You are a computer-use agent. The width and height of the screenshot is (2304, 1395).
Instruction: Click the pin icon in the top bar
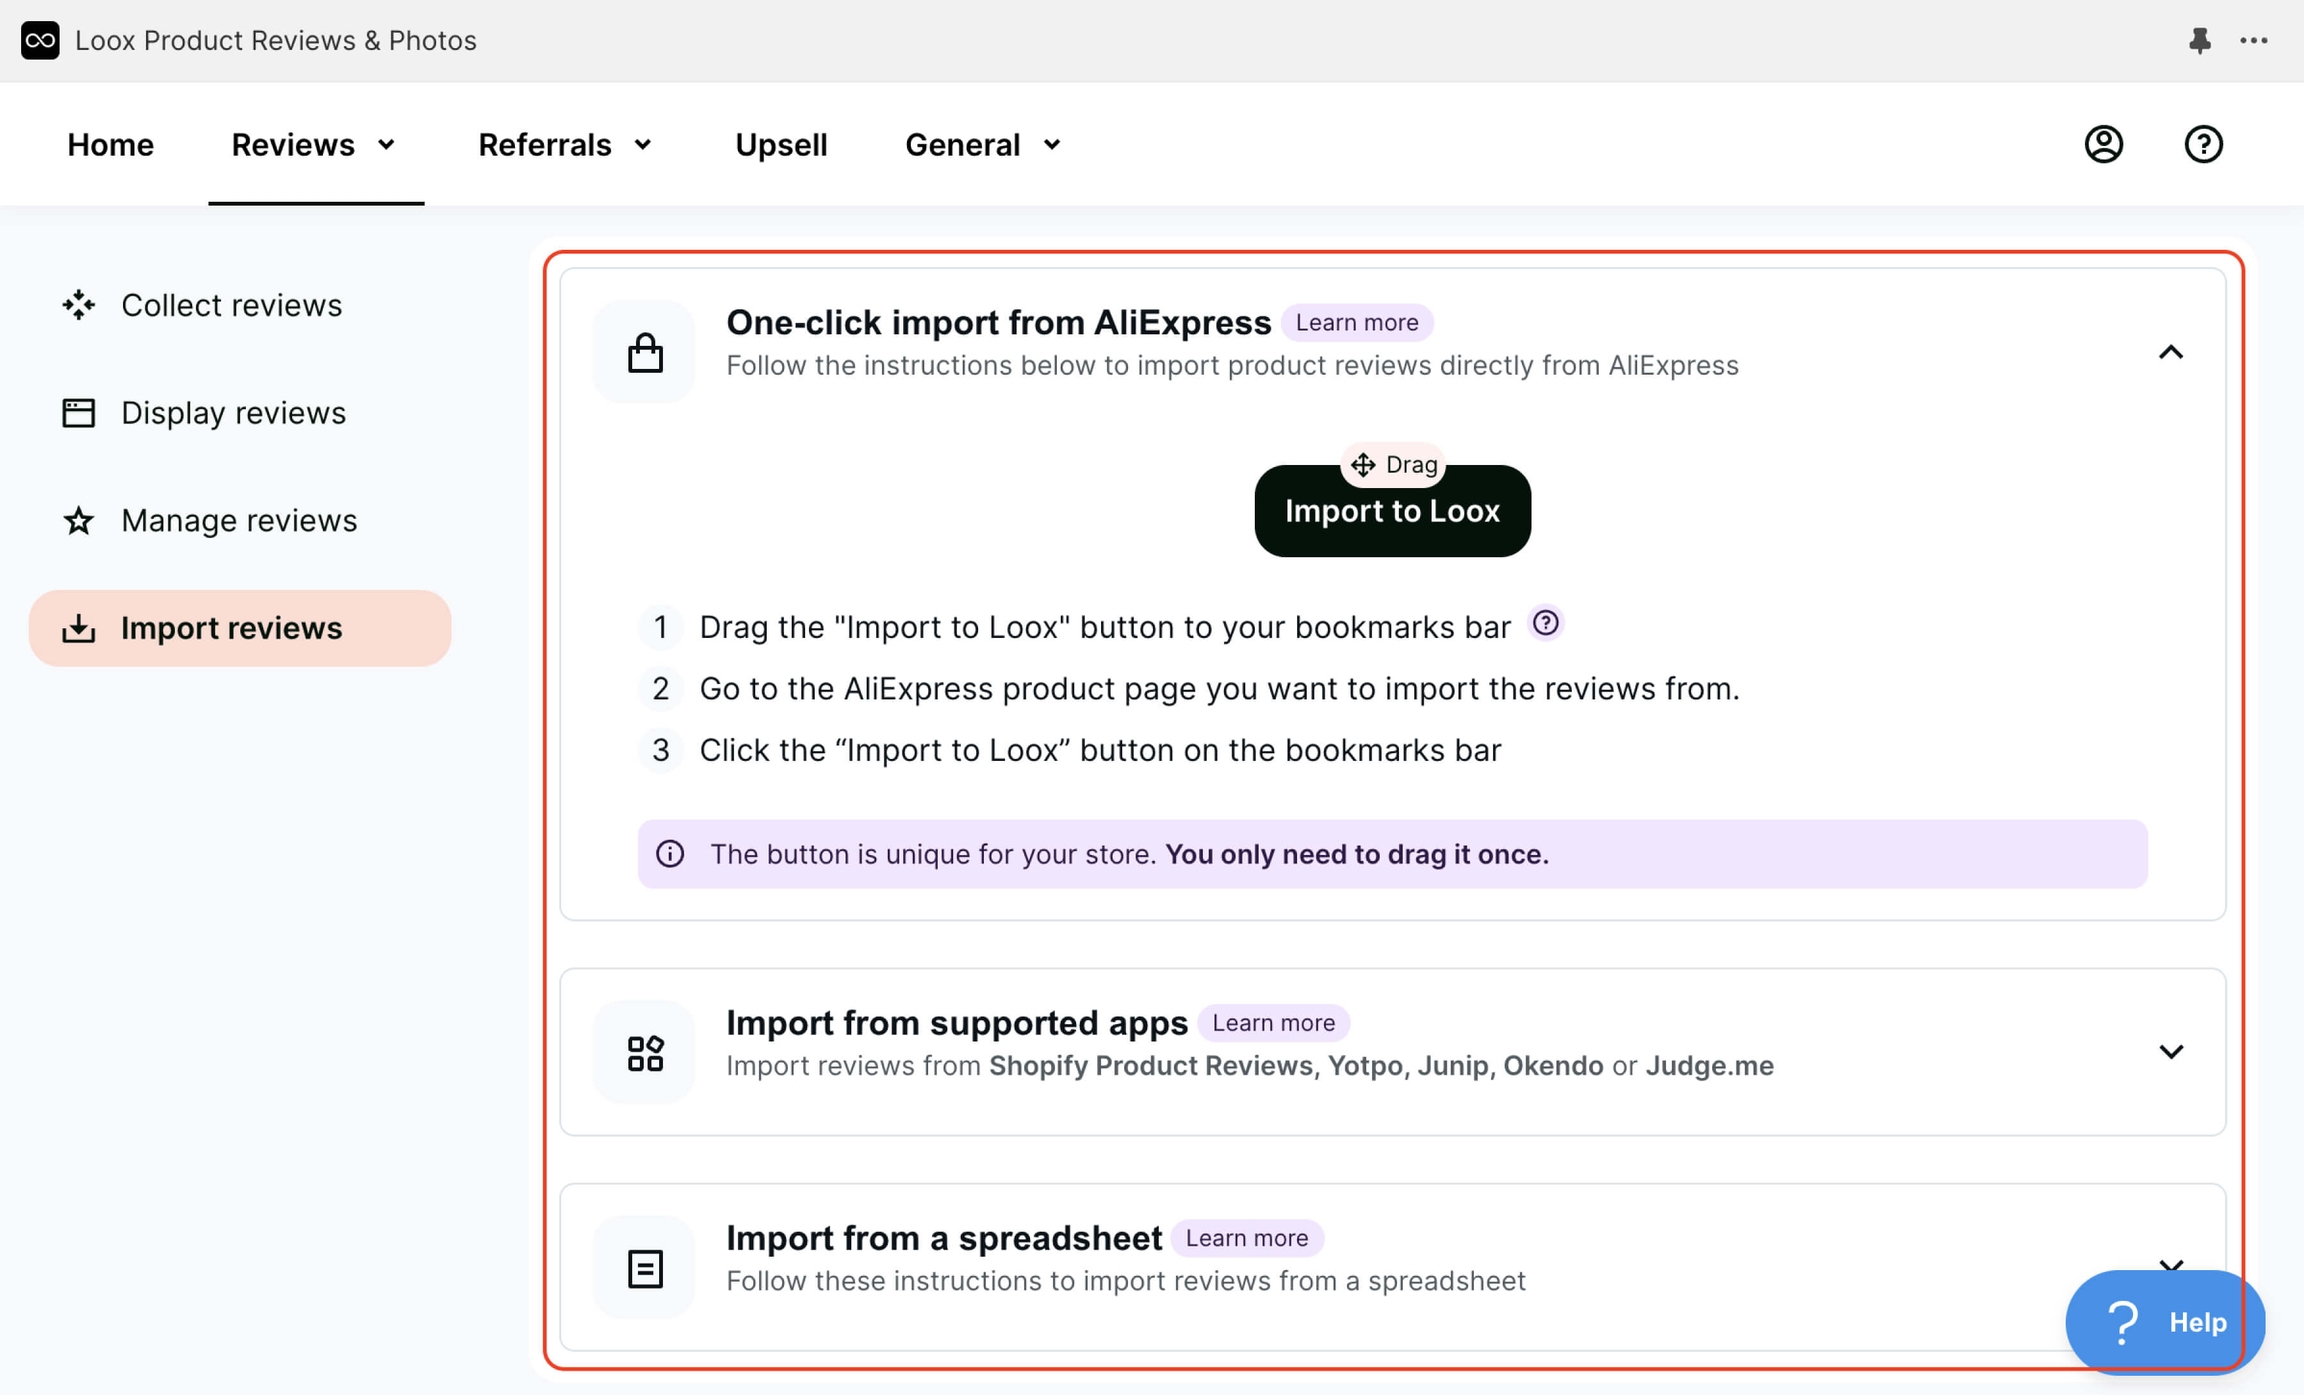point(2199,40)
